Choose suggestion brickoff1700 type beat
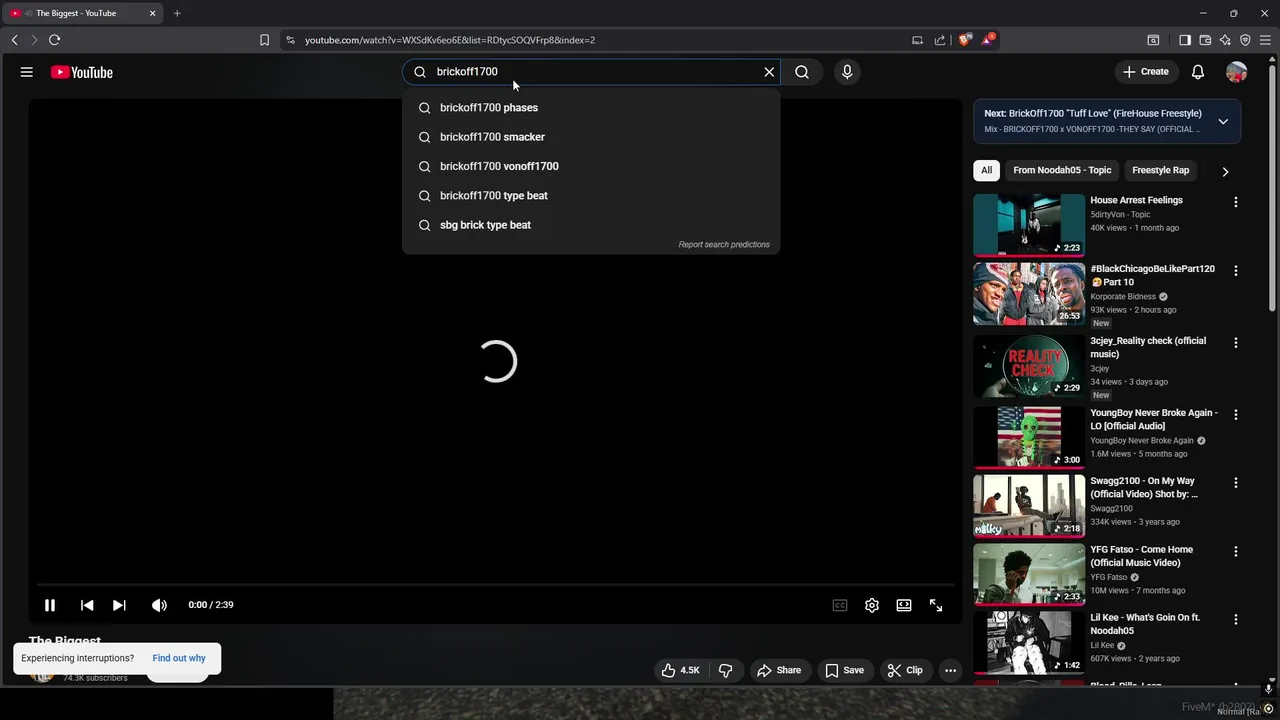Image resolution: width=1280 pixels, height=720 pixels. coord(591,196)
